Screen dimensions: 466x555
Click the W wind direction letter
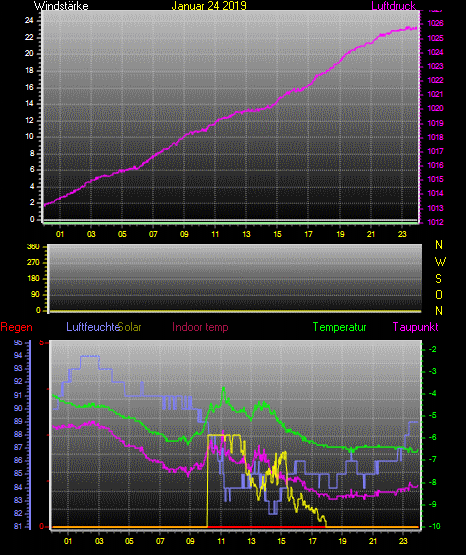(440, 262)
